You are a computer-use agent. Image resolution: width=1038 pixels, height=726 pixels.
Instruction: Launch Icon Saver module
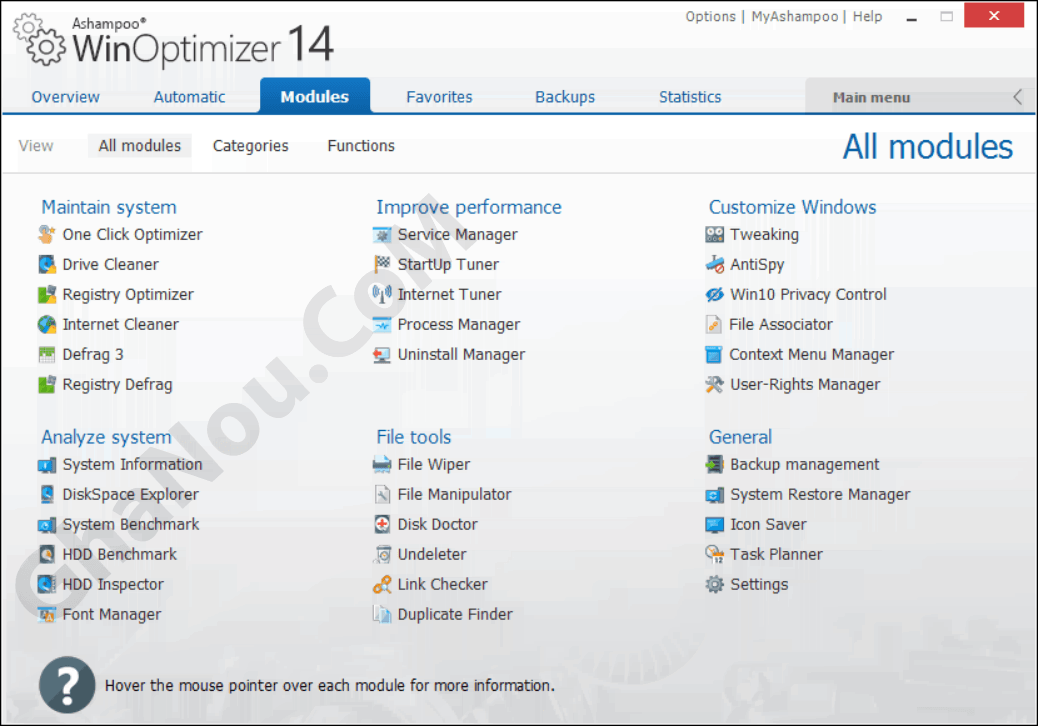pyautogui.click(x=768, y=524)
